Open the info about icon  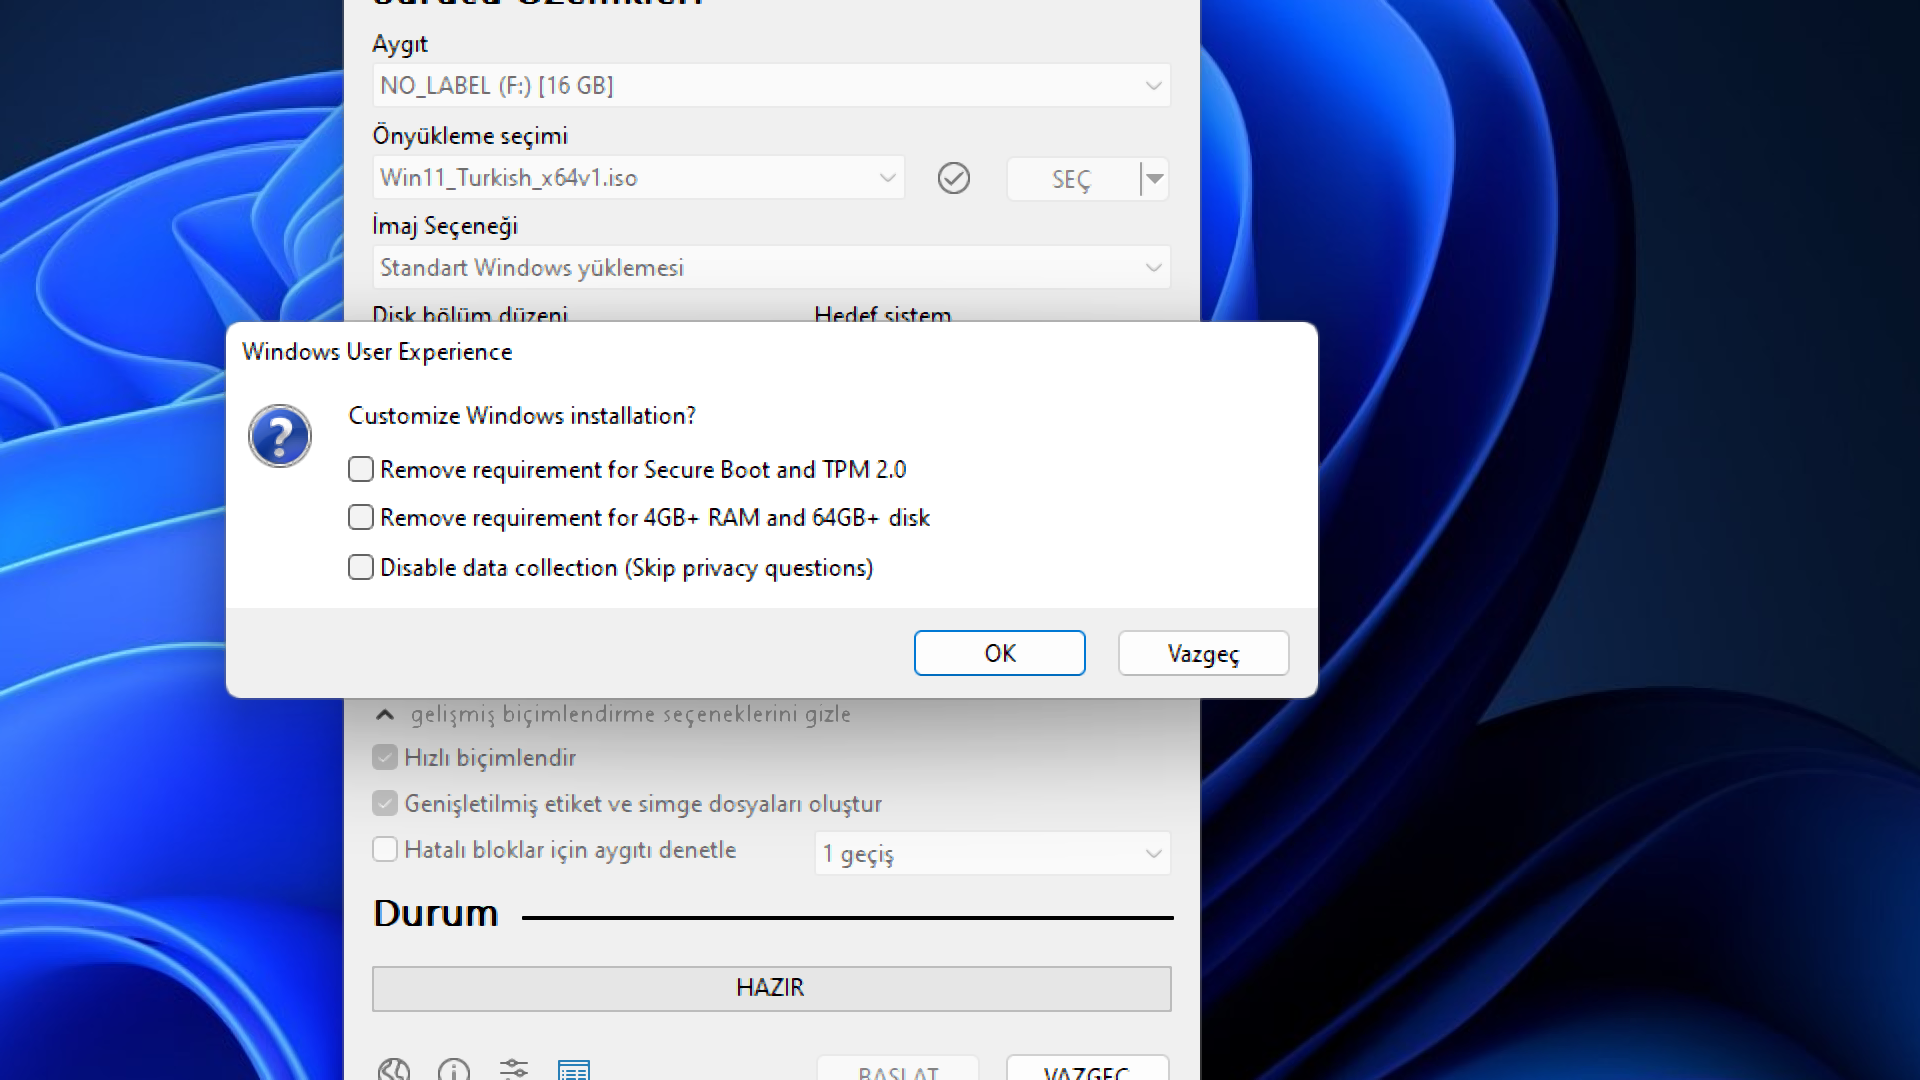tap(454, 1070)
